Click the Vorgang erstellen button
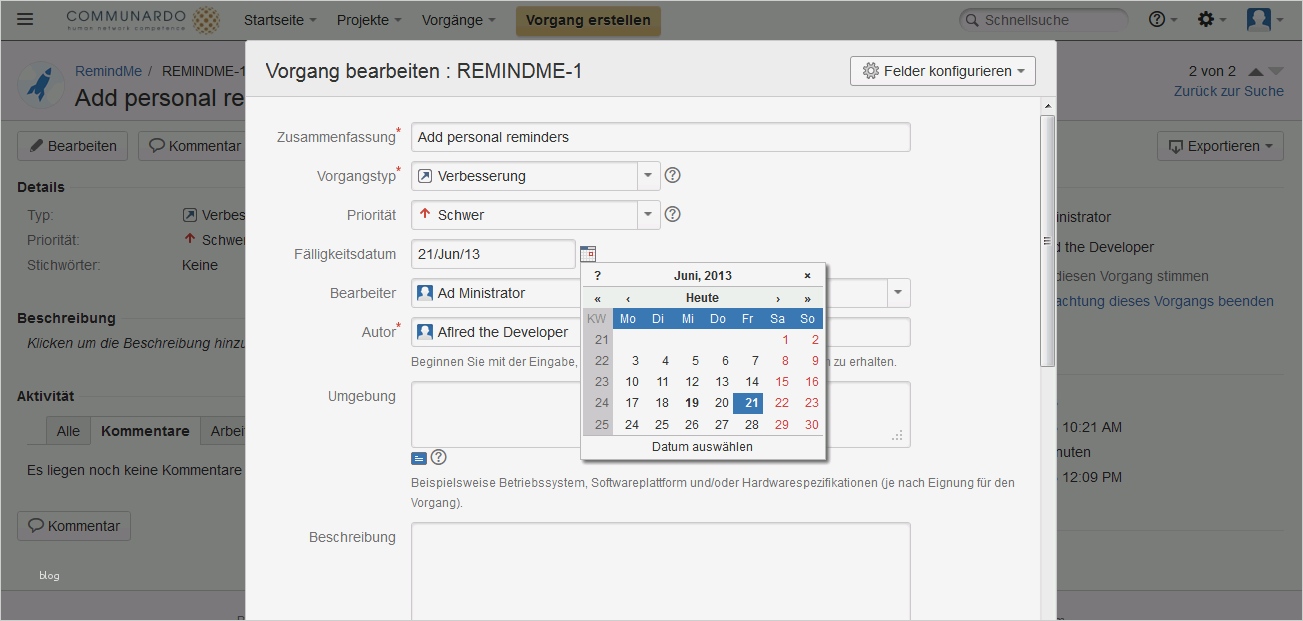The height and width of the screenshot is (621, 1303). [x=588, y=20]
